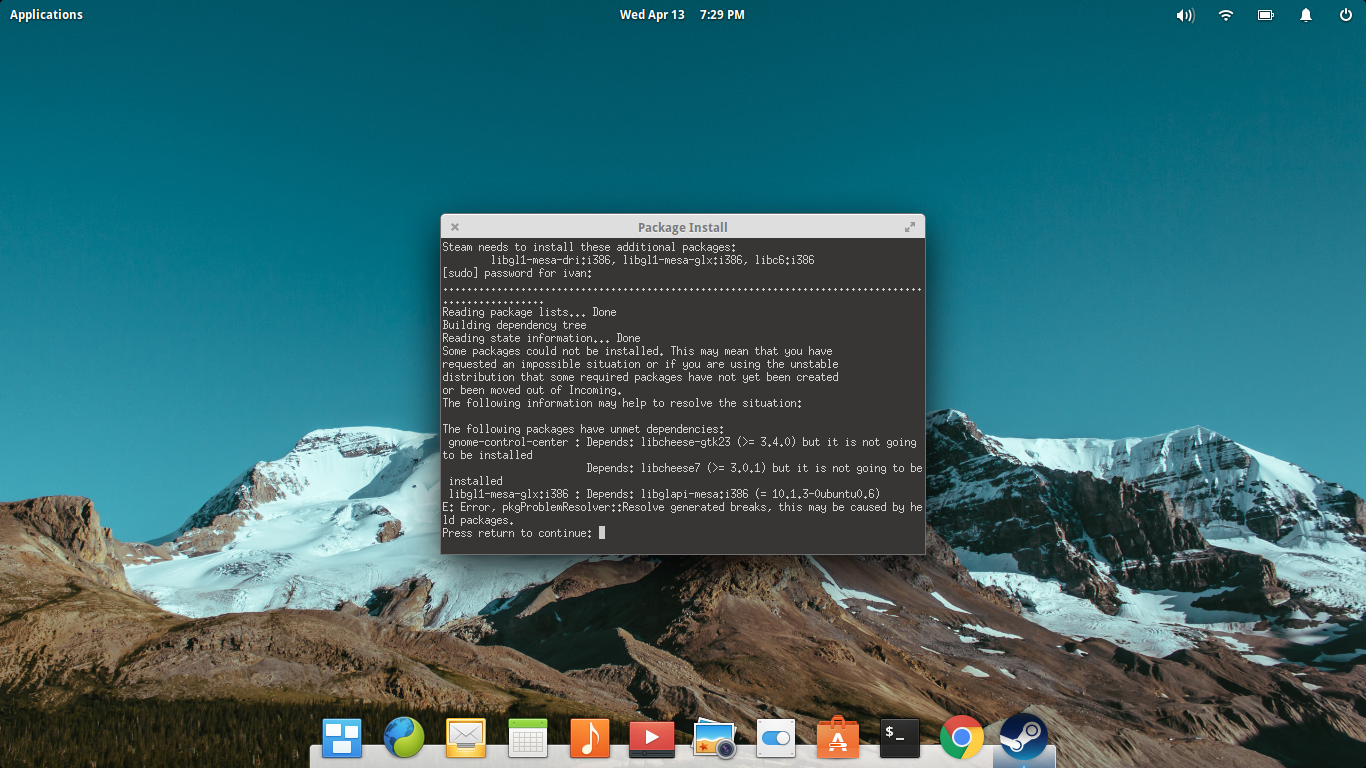Viewport: 1366px width, 768px height.
Task: Launch Google Chrome from the dock
Action: point(962,738)
